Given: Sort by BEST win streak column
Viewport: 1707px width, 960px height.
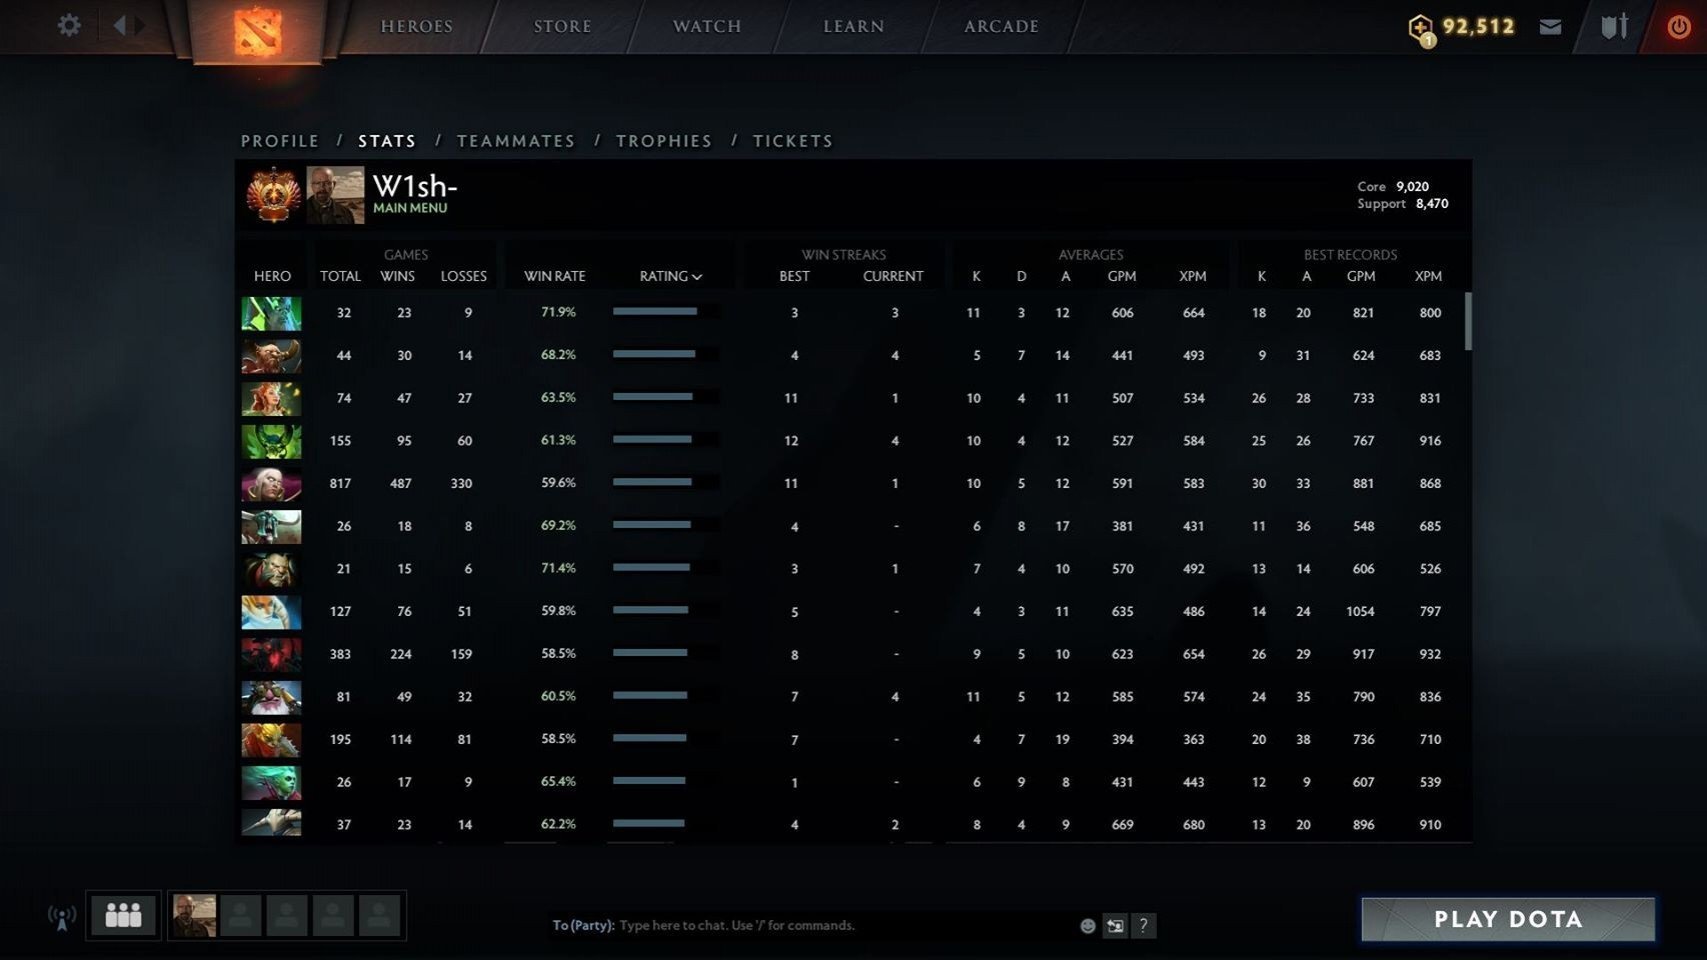Looking at the screenshot, I should pyautogui.click(x=795, y=276).
